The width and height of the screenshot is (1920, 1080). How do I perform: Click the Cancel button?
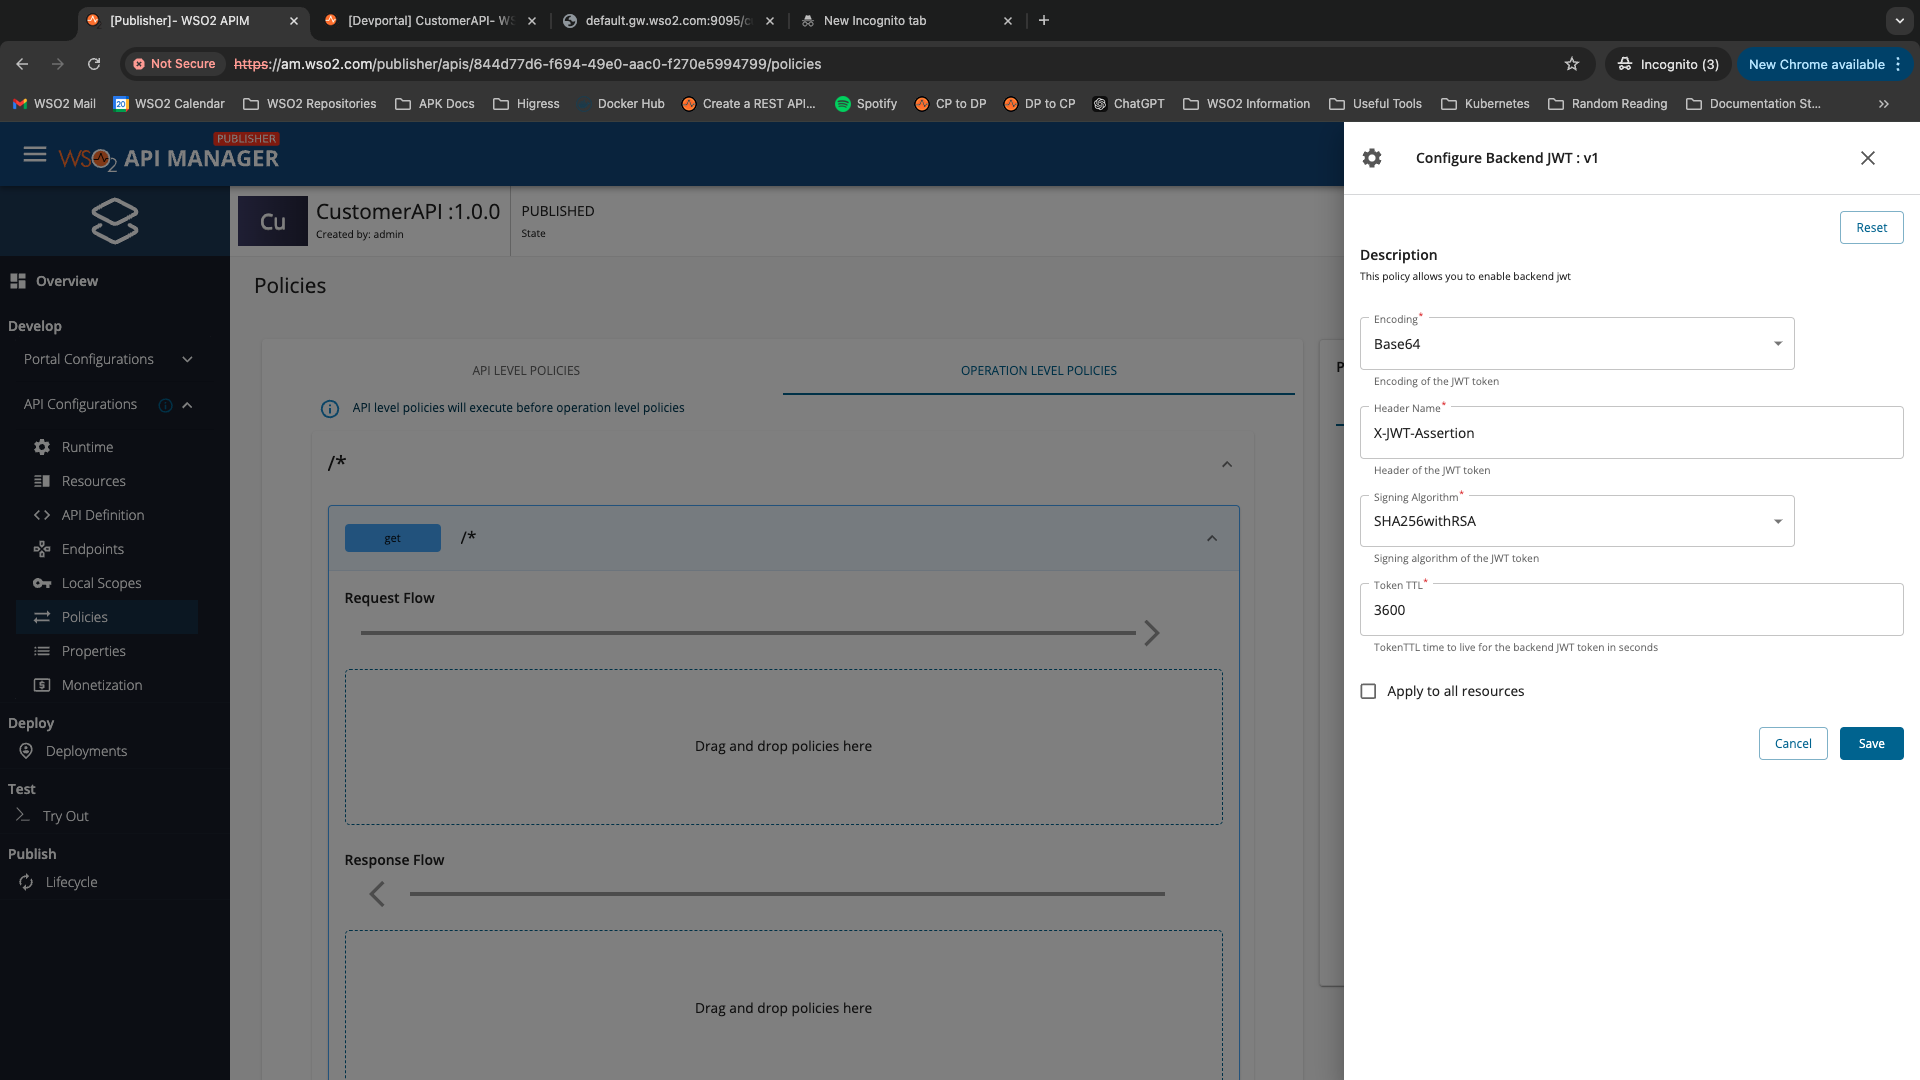(x=1793, y=743)
